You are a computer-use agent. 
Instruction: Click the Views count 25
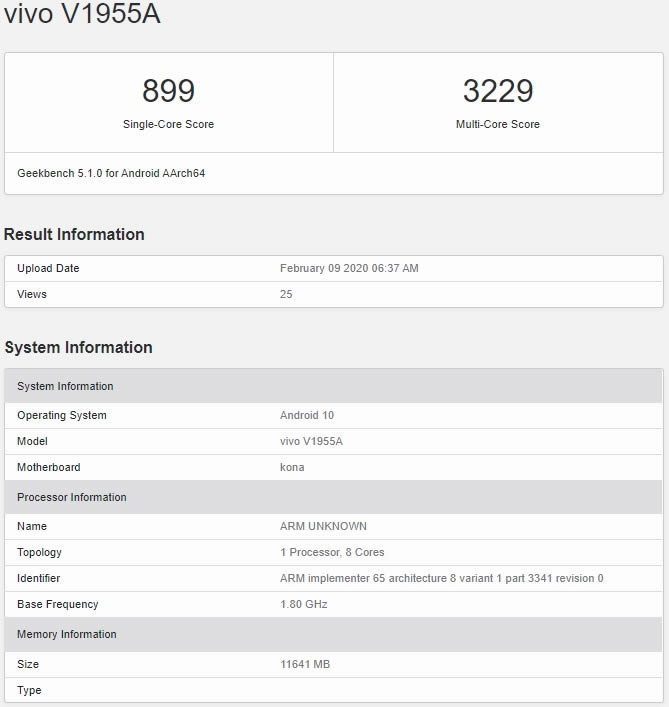[x=286, y=294]
